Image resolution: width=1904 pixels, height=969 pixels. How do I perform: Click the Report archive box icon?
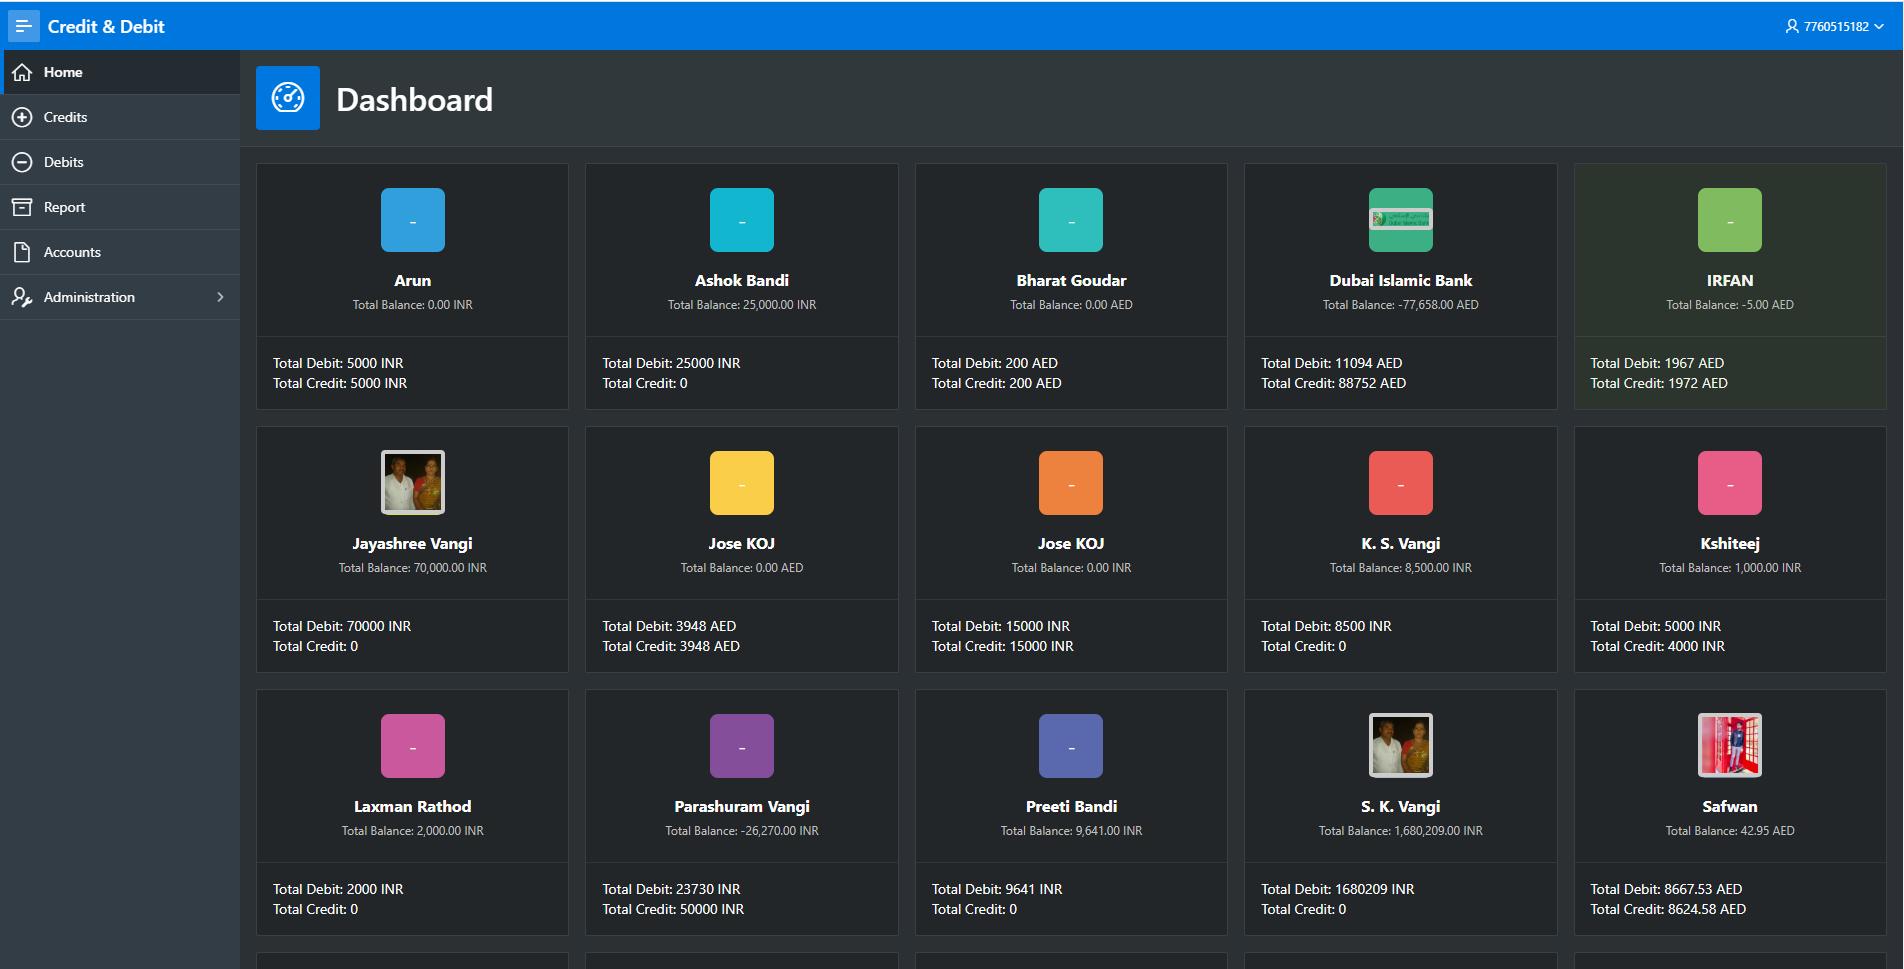(22, 207)
